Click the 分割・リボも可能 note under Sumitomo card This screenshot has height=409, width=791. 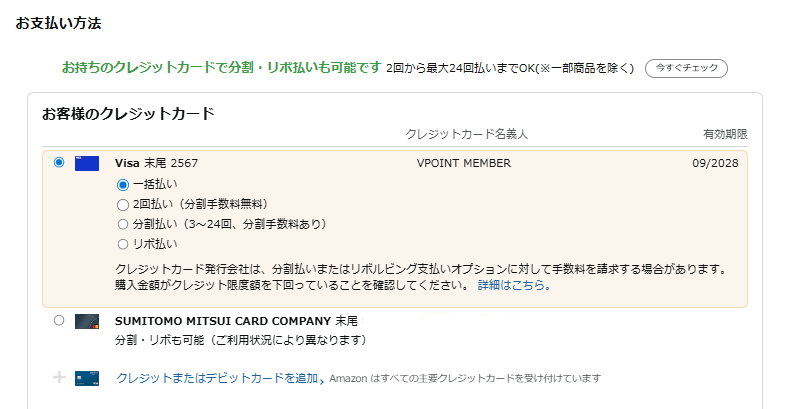click(x=241, y=340)
